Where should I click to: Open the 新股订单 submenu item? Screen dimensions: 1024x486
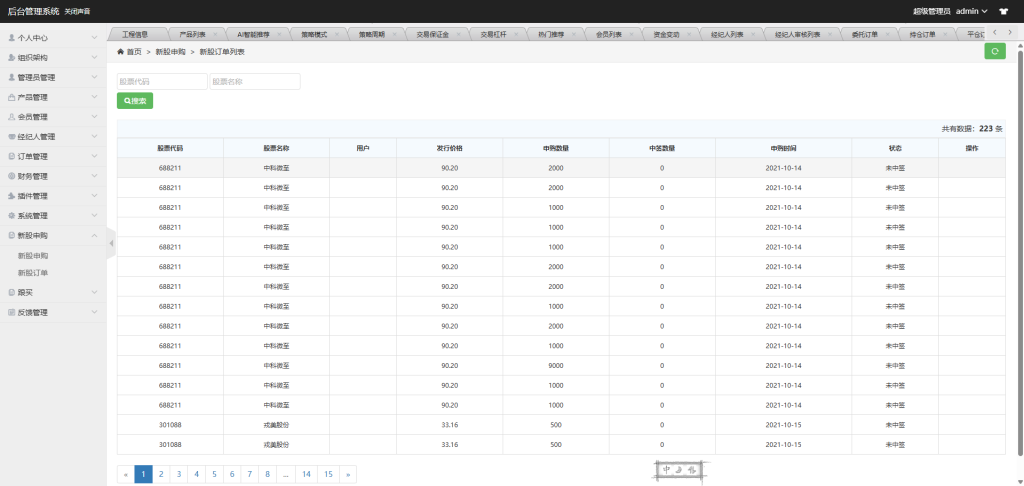(x=33, y=272)
